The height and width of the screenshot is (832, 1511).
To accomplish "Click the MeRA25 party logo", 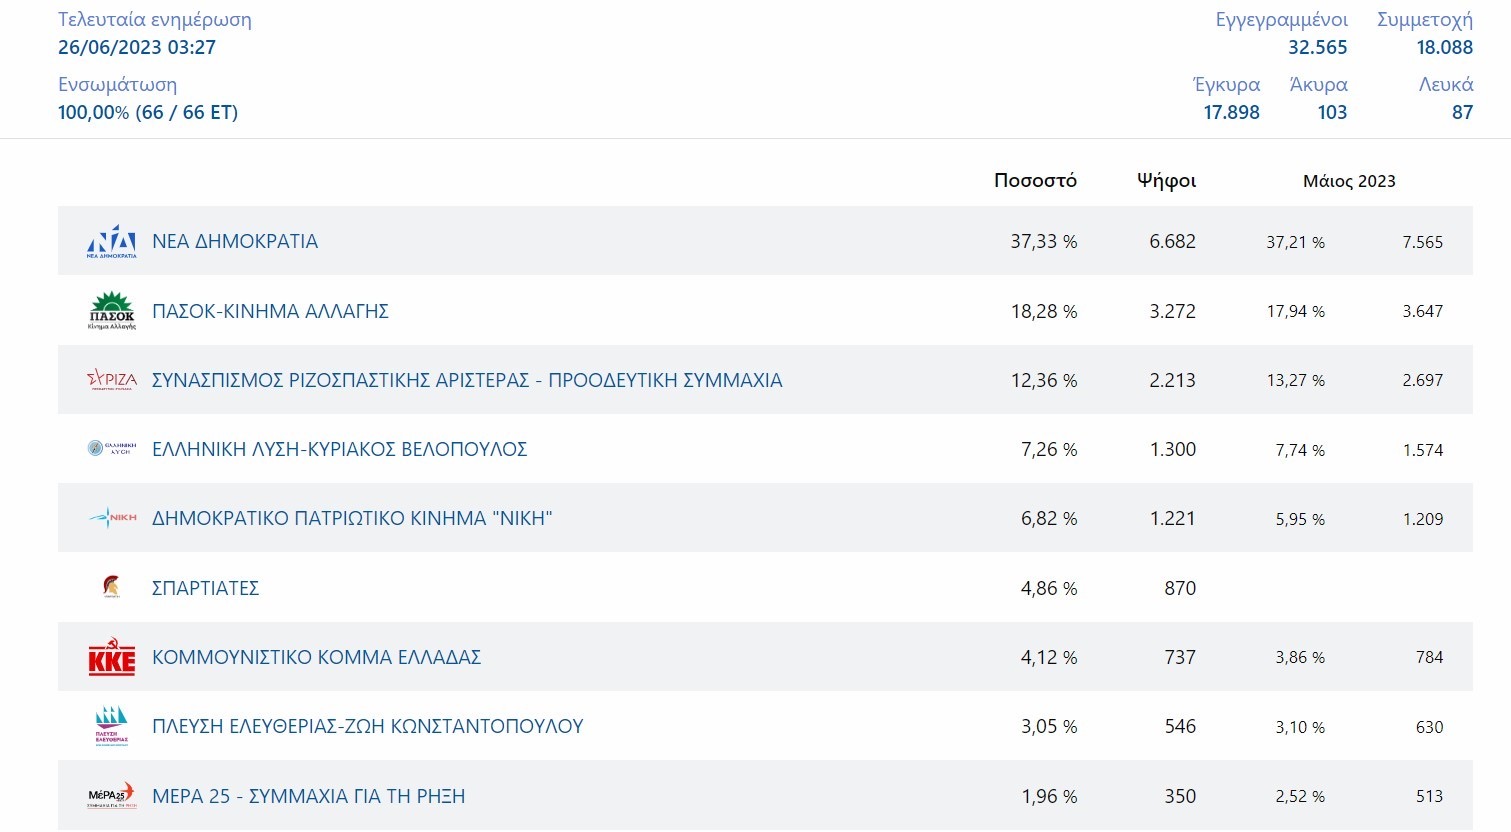I will (112, 796).
